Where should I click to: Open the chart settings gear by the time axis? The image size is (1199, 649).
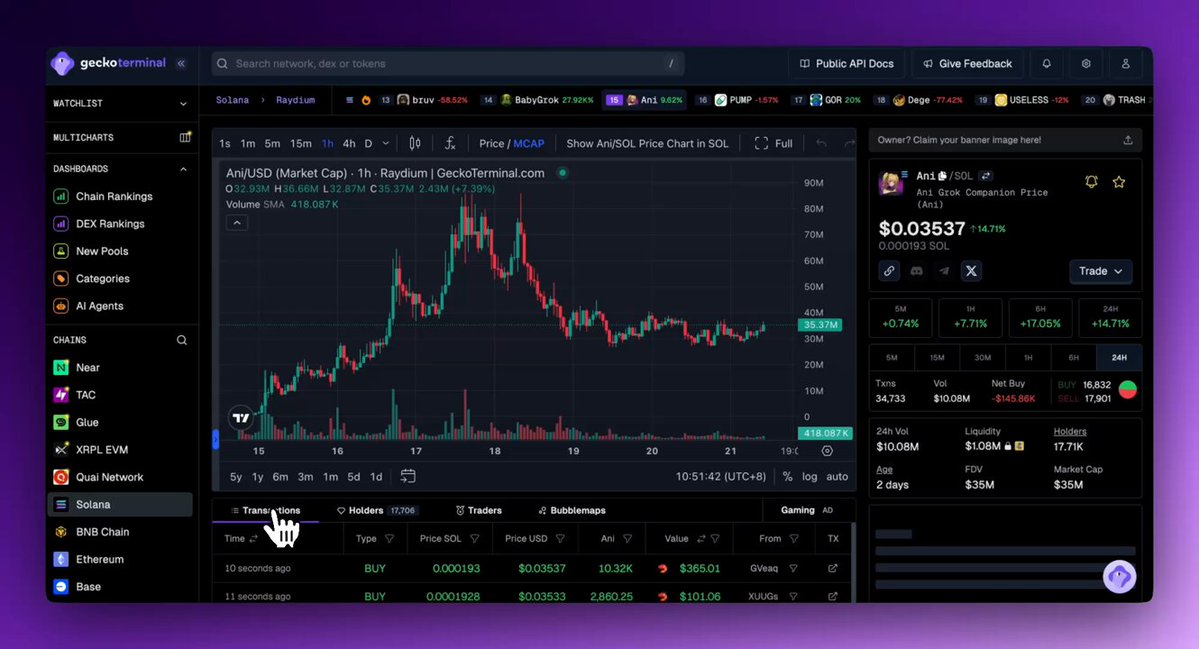pyautogui.click(x=827, y=451)
